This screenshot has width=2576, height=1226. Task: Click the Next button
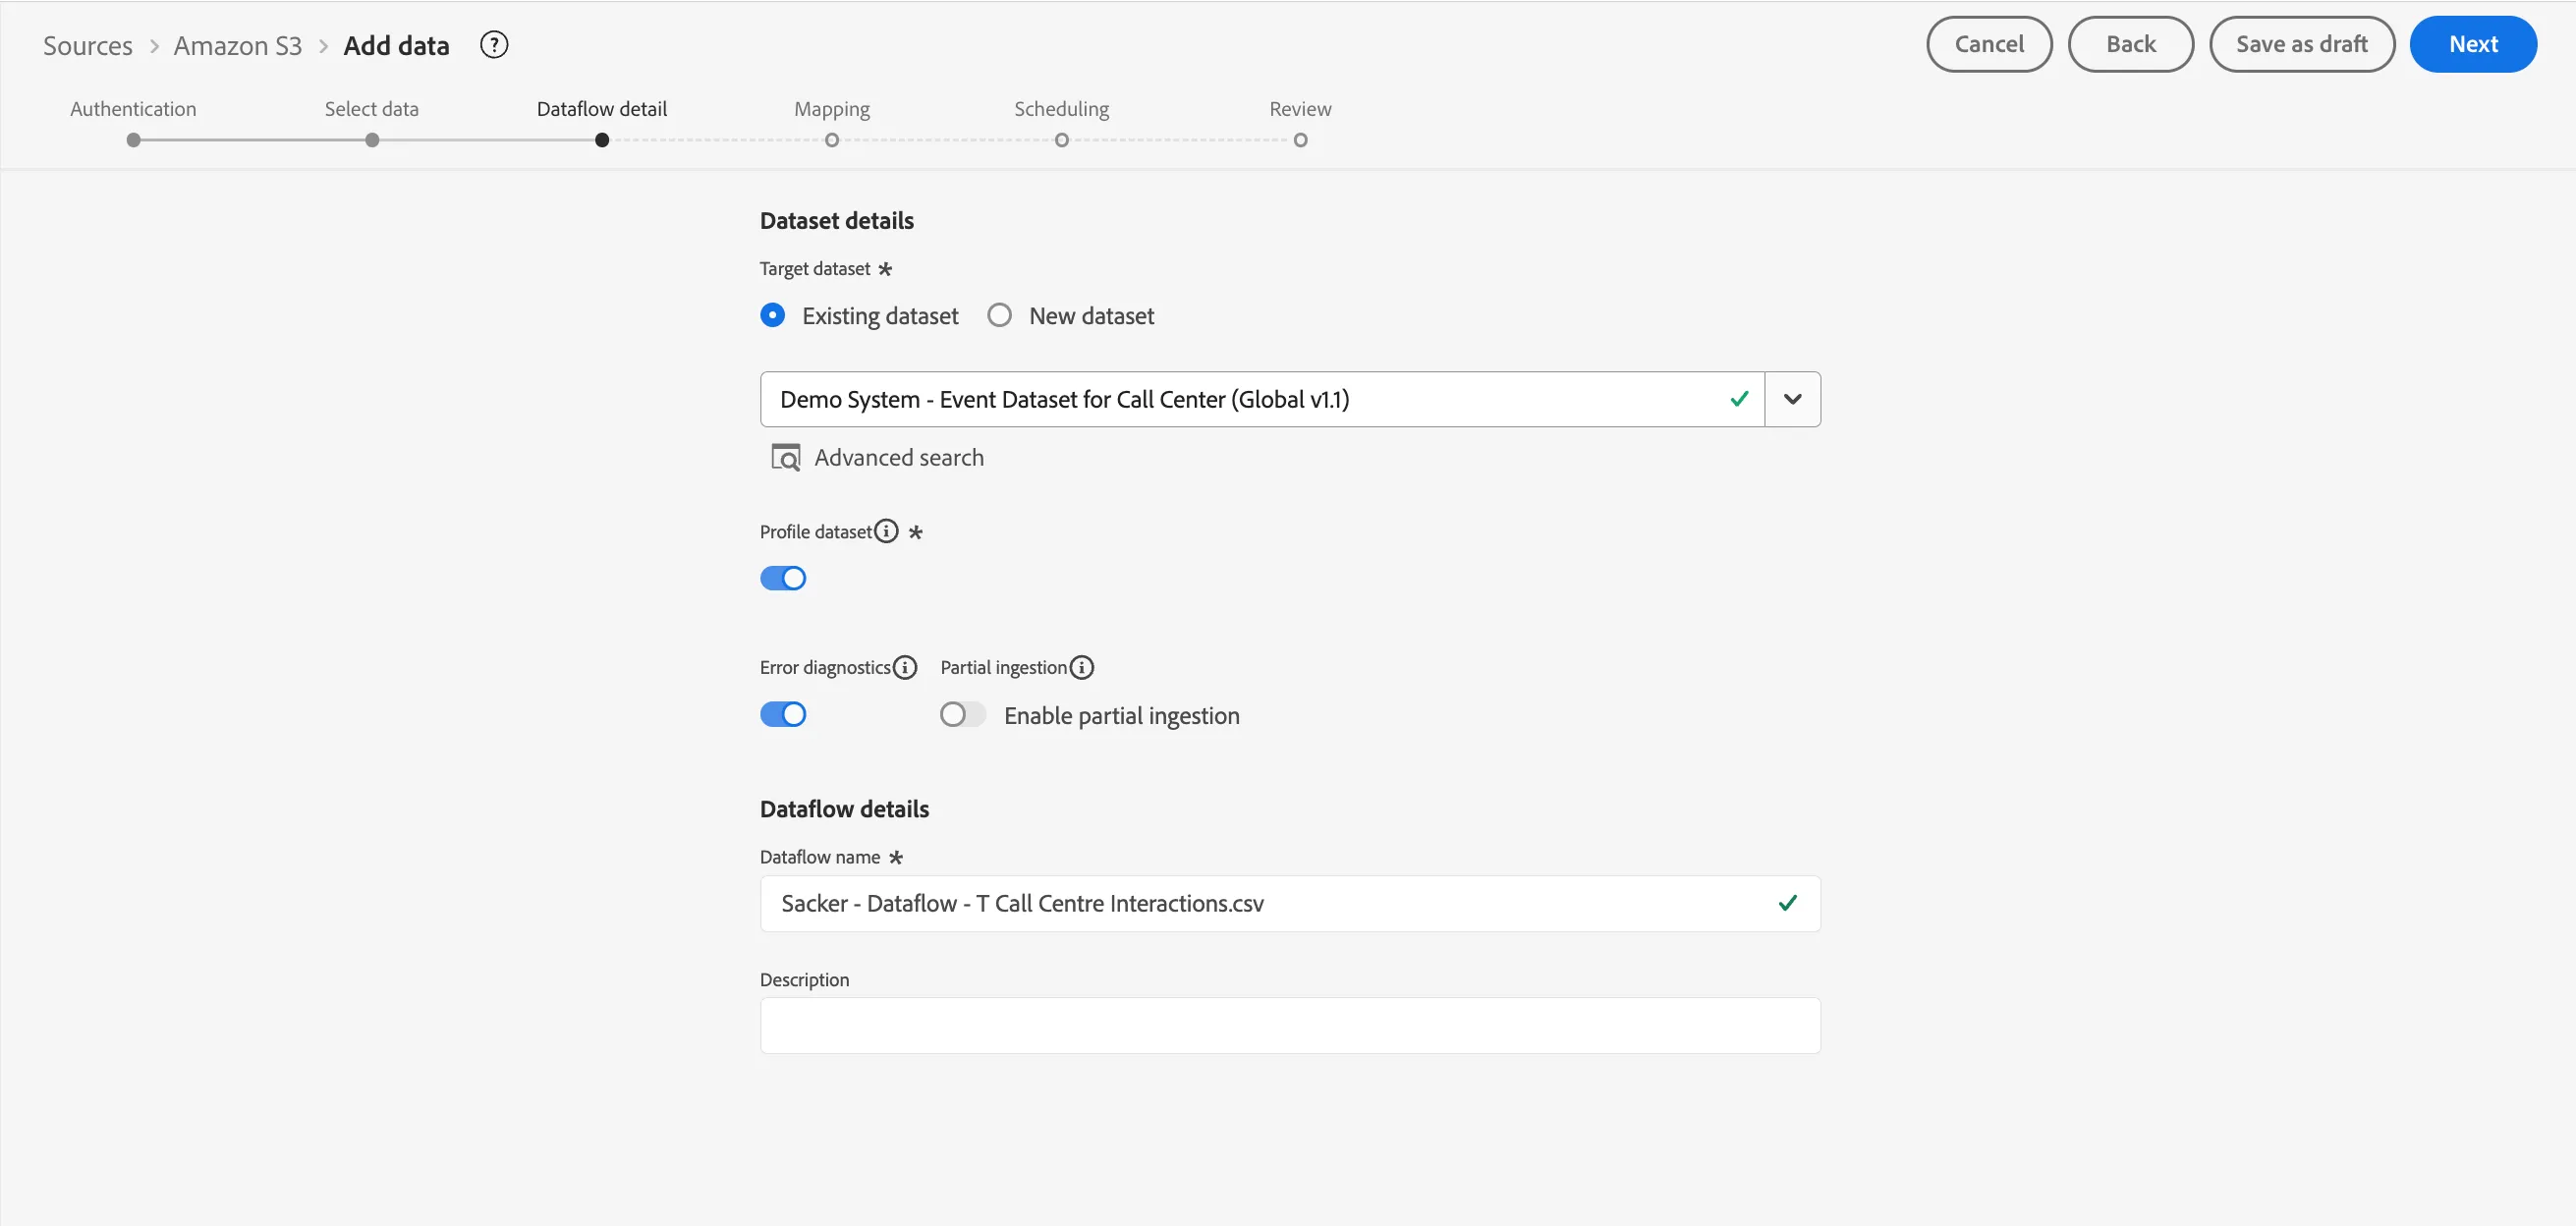pyautogui.click(x=2473, y=44)
